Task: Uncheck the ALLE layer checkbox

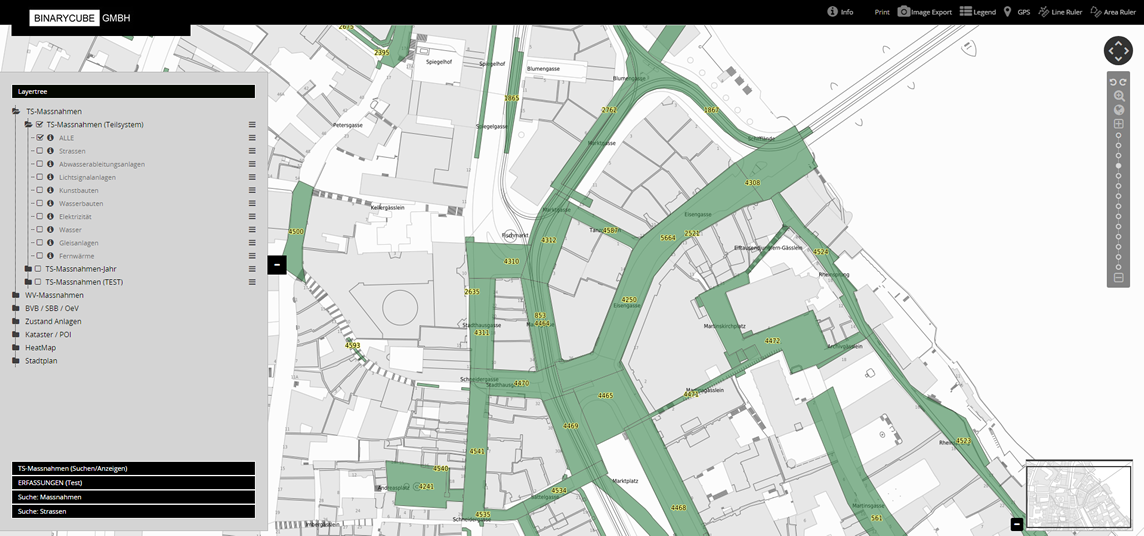Action: coord(39,138)
